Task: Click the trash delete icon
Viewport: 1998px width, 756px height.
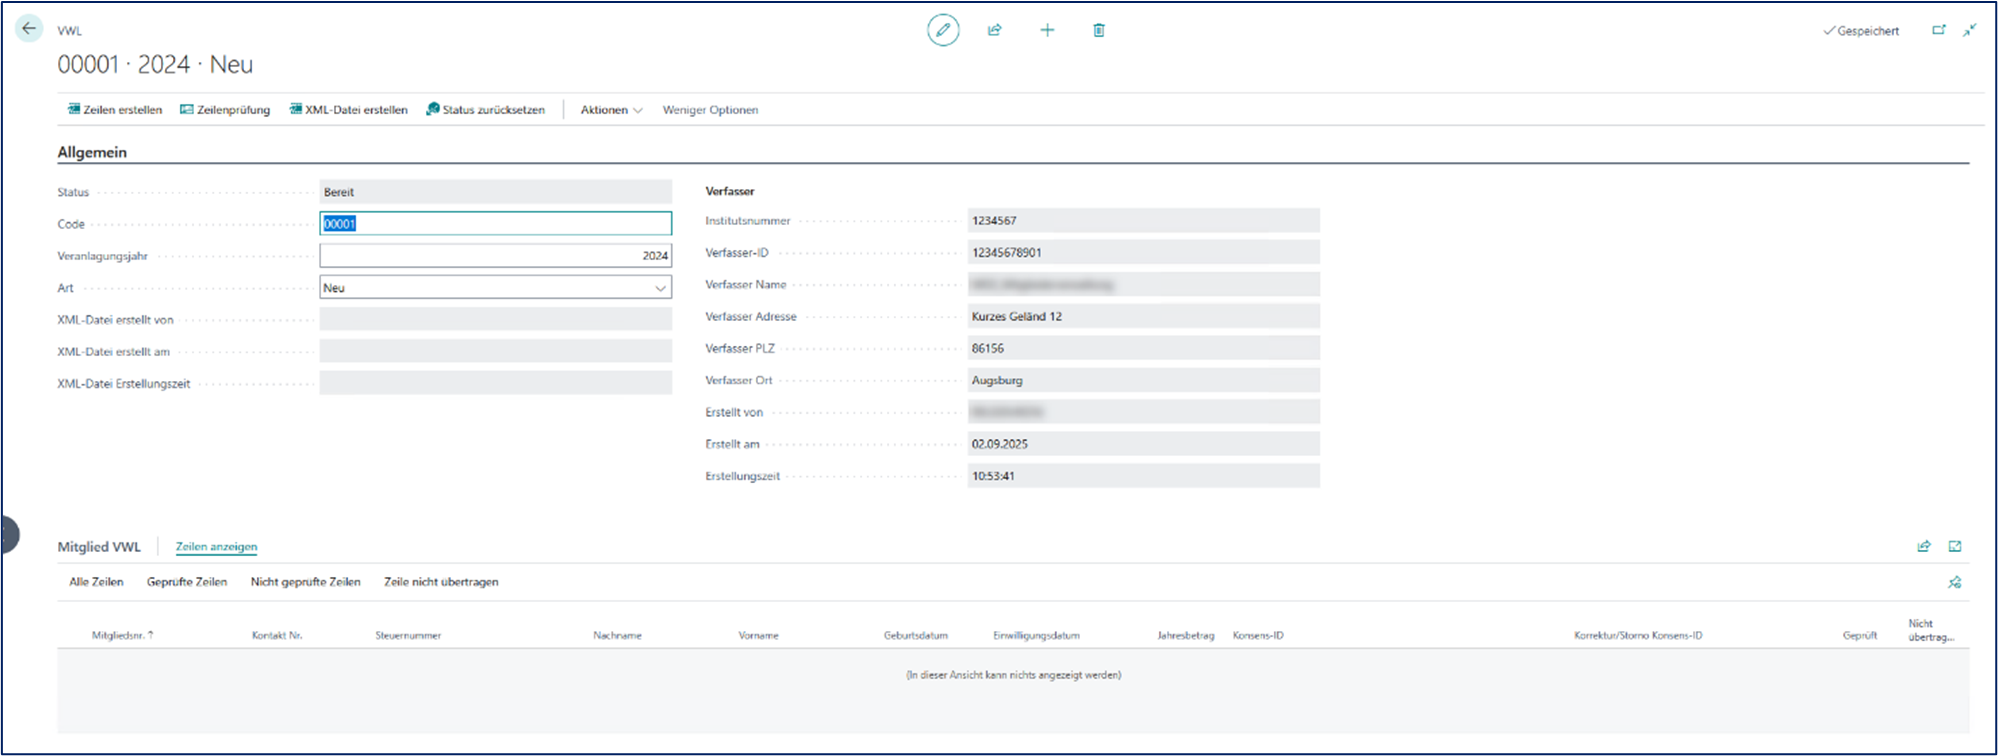Action: pos(1099,30)
